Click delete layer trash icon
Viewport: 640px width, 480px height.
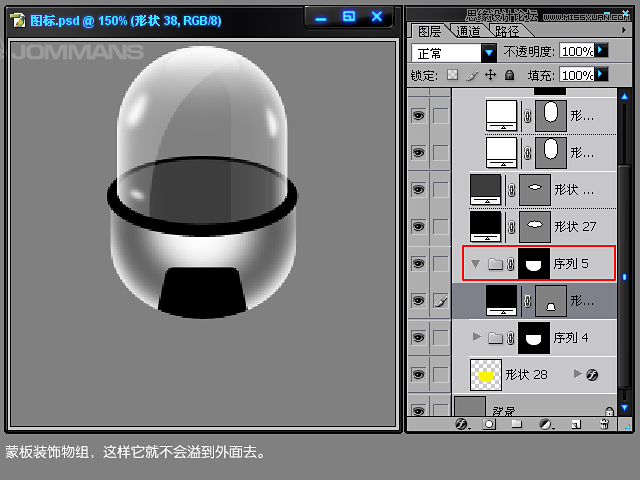(x=604, y=424)
